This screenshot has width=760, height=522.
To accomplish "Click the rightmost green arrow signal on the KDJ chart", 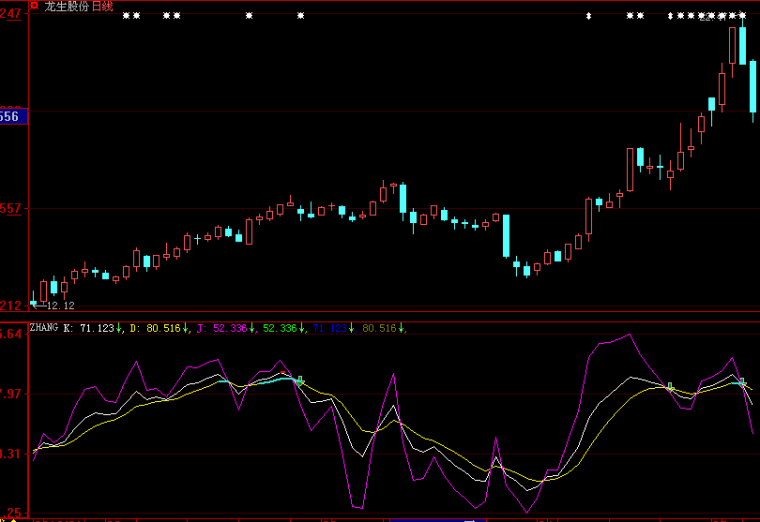I will tap(742, 383).
